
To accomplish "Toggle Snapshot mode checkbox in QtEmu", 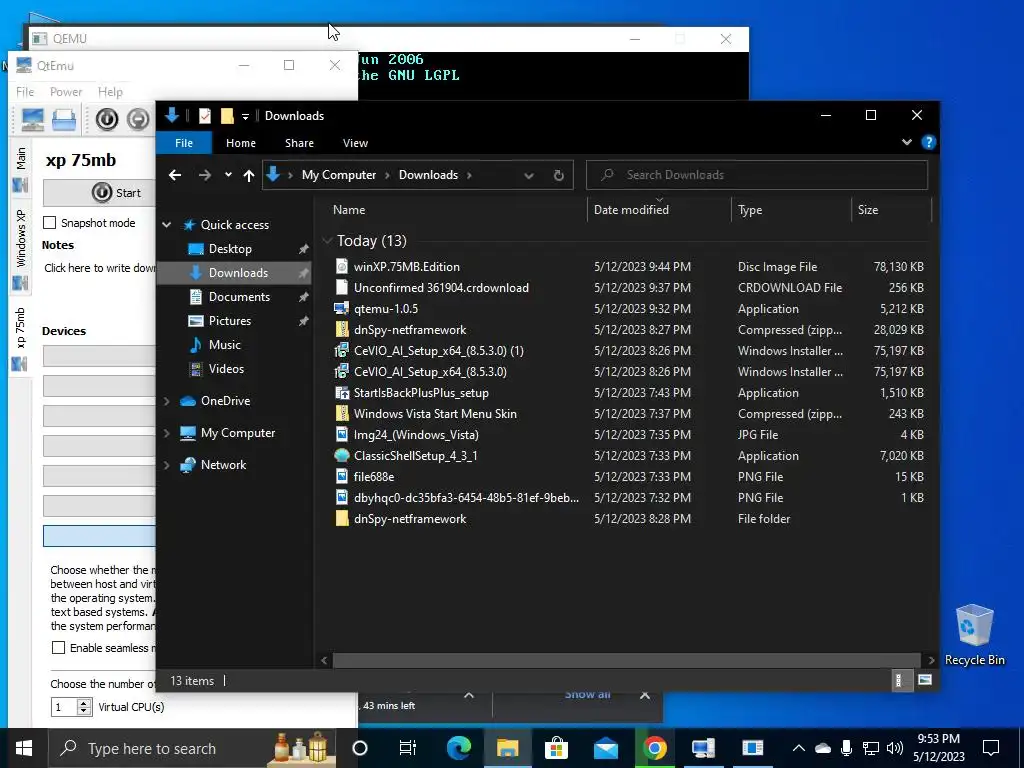I will click(x=50, y=223).
